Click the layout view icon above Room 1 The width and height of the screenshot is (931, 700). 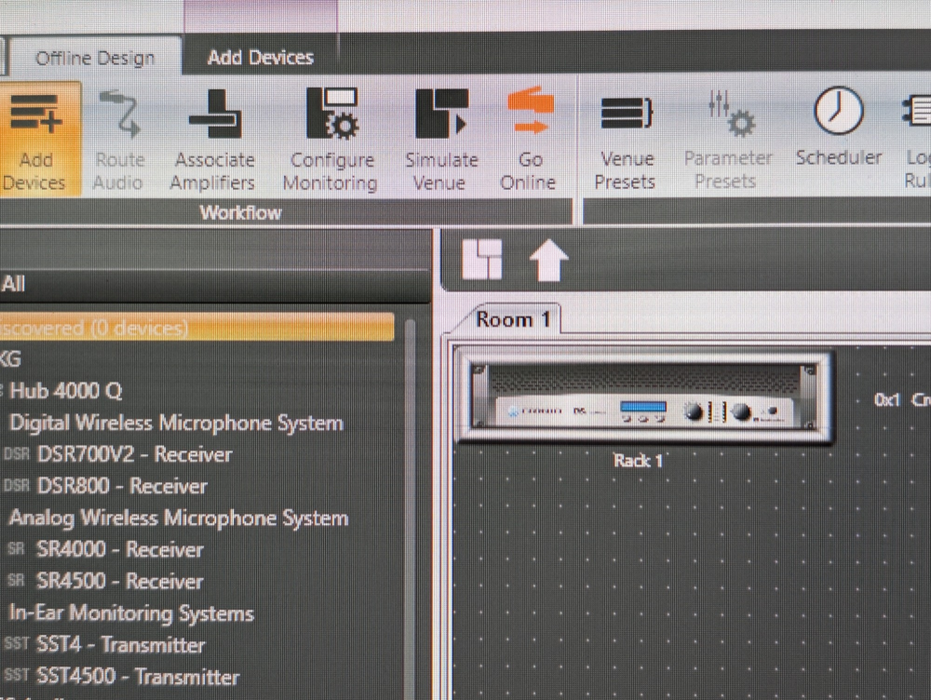pos(482,261)
